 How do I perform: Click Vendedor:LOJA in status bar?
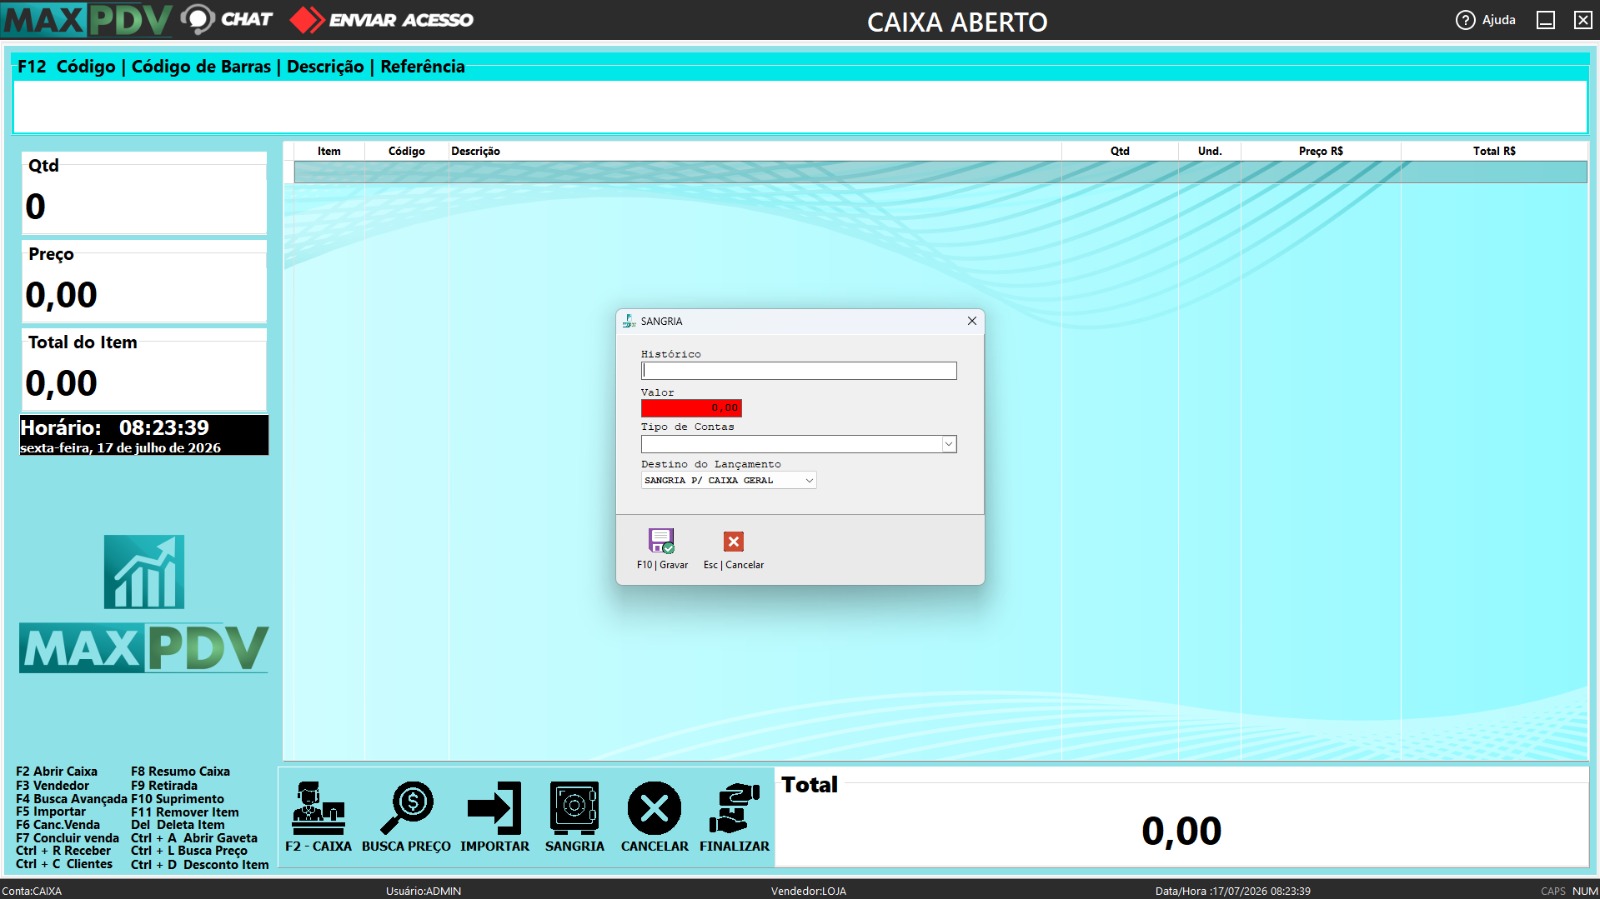(x=808, y=891)
